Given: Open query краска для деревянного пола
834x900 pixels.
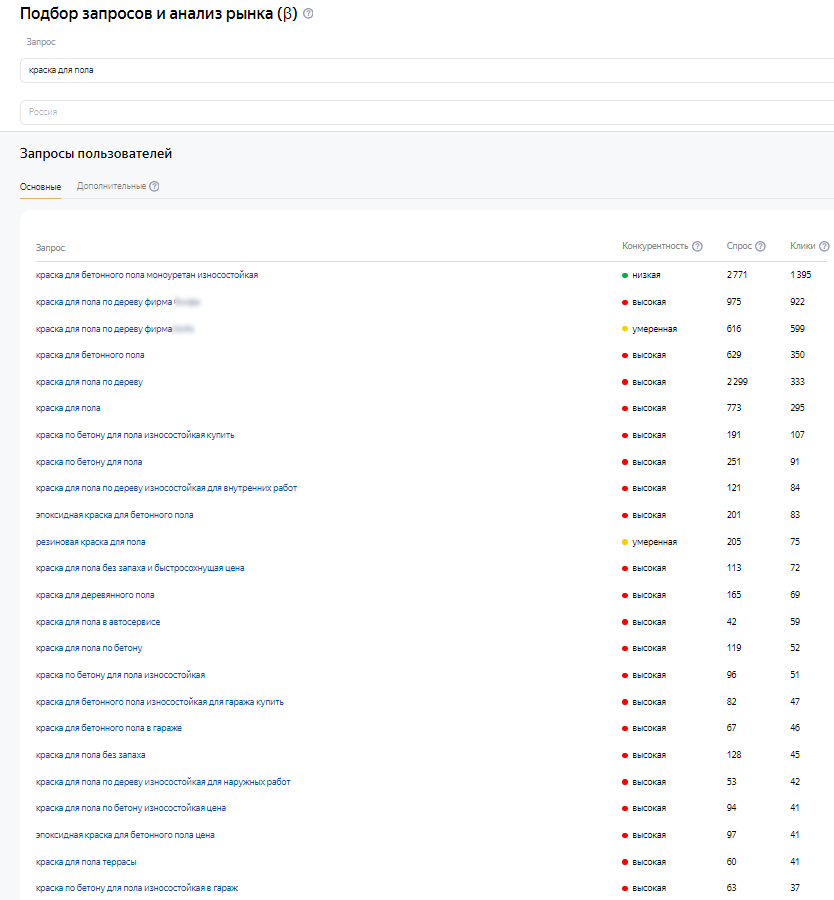Looking at the screenshot, I should click(x=95, y=595).
